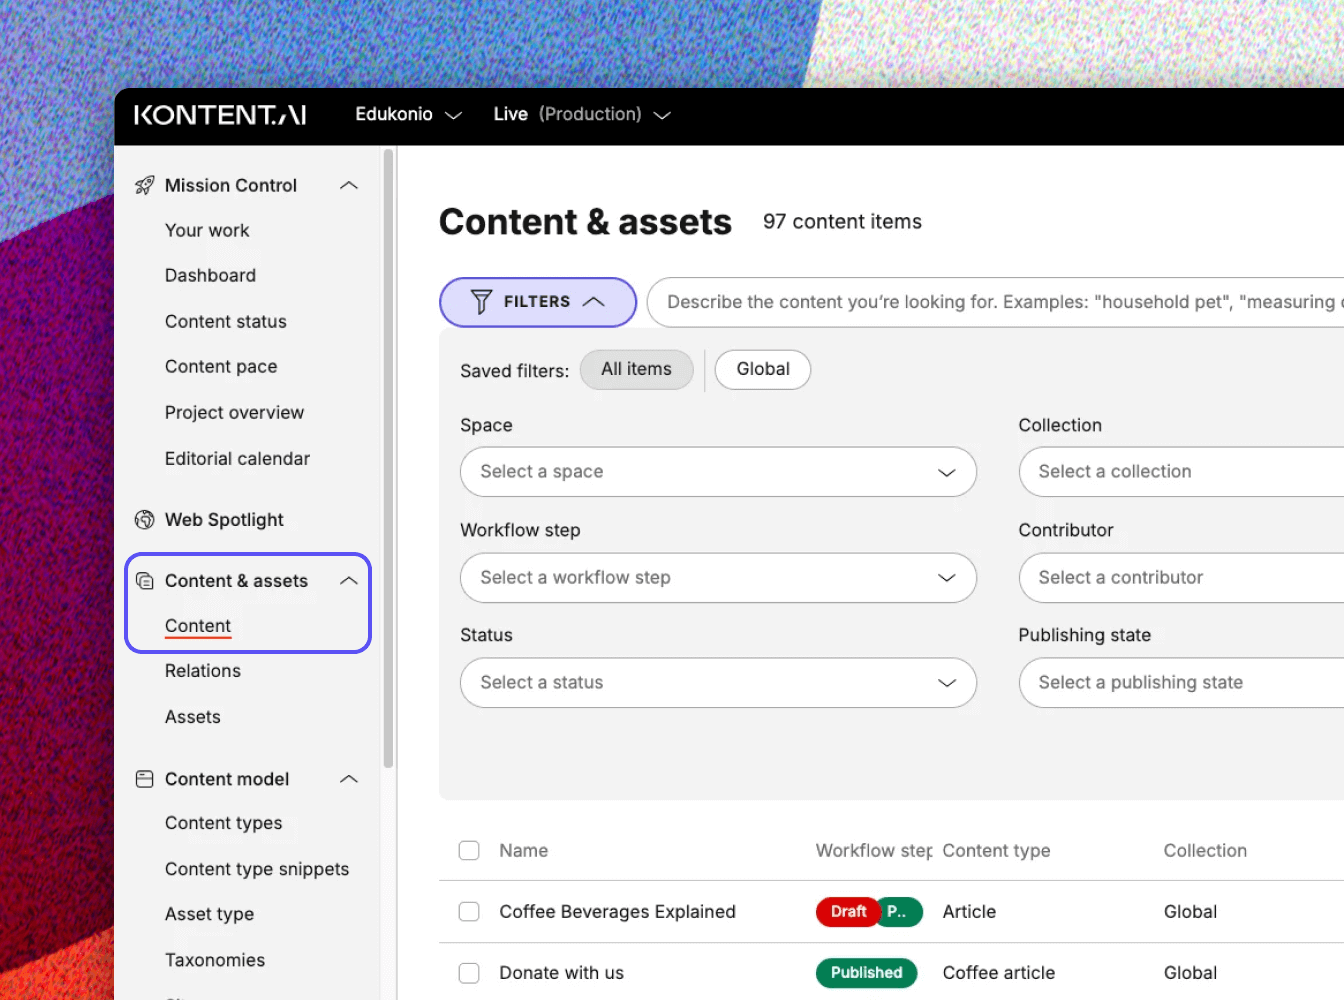The width and height of the screenshot is (1344, 1000).
Task: Click the Content model box icon
Action: (x=144, y=778)
